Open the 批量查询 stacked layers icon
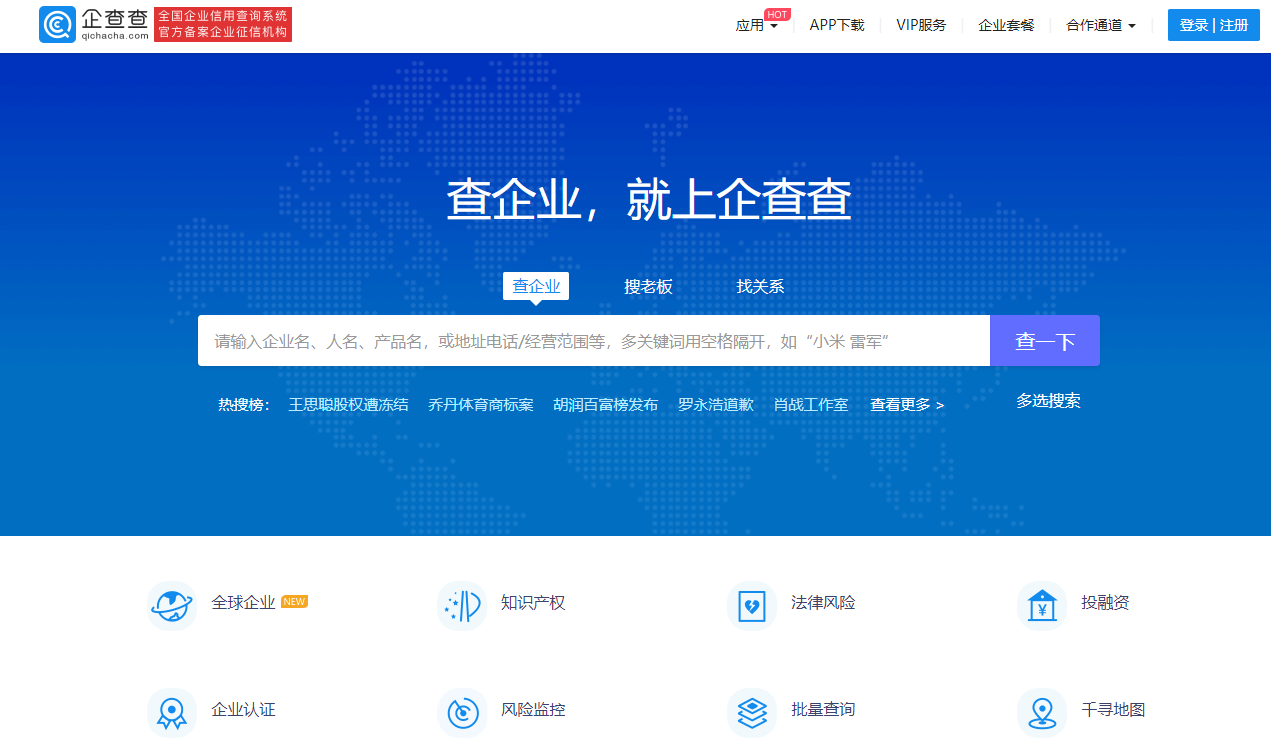Viewport: 1271px width, 747px height. coord(752,712)
